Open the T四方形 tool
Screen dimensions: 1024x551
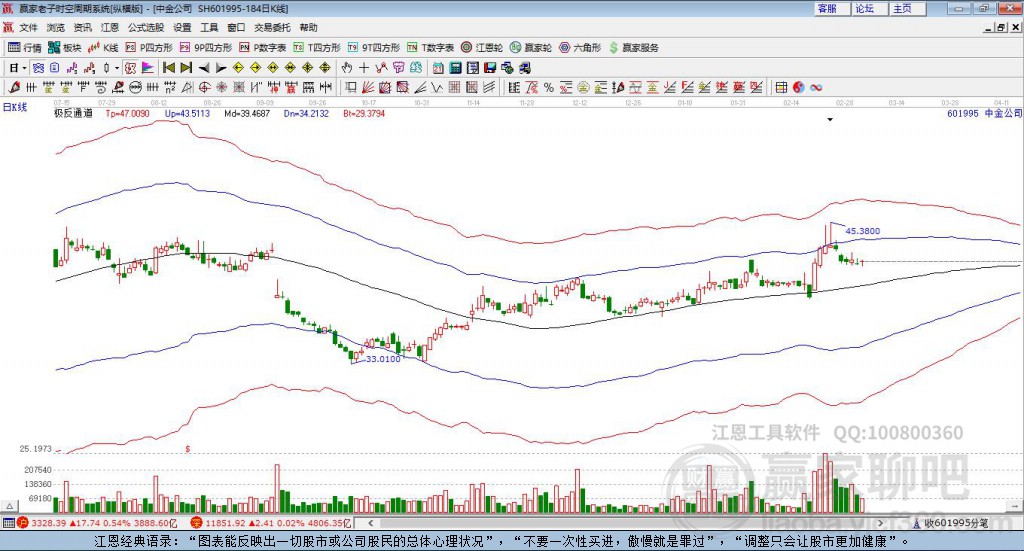317,48
